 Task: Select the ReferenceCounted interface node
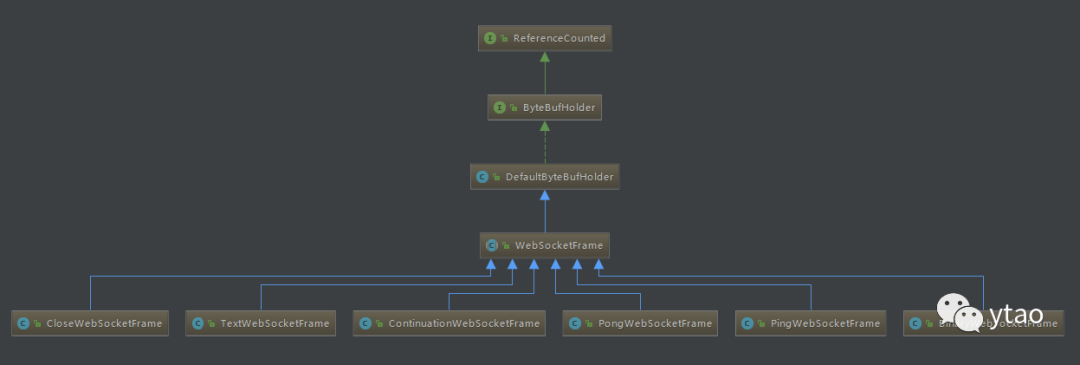click(545, 39)
